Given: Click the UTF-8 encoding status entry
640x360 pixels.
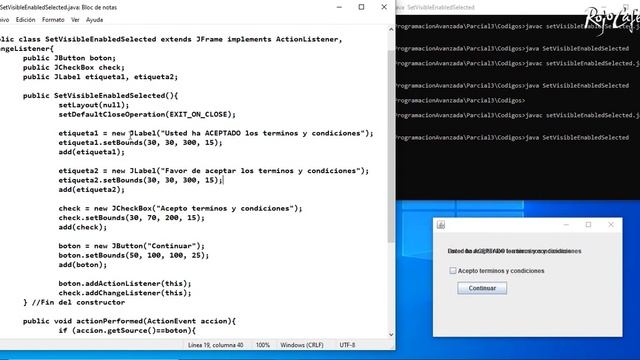Looking at the screenshot, I should coord(347,345).
